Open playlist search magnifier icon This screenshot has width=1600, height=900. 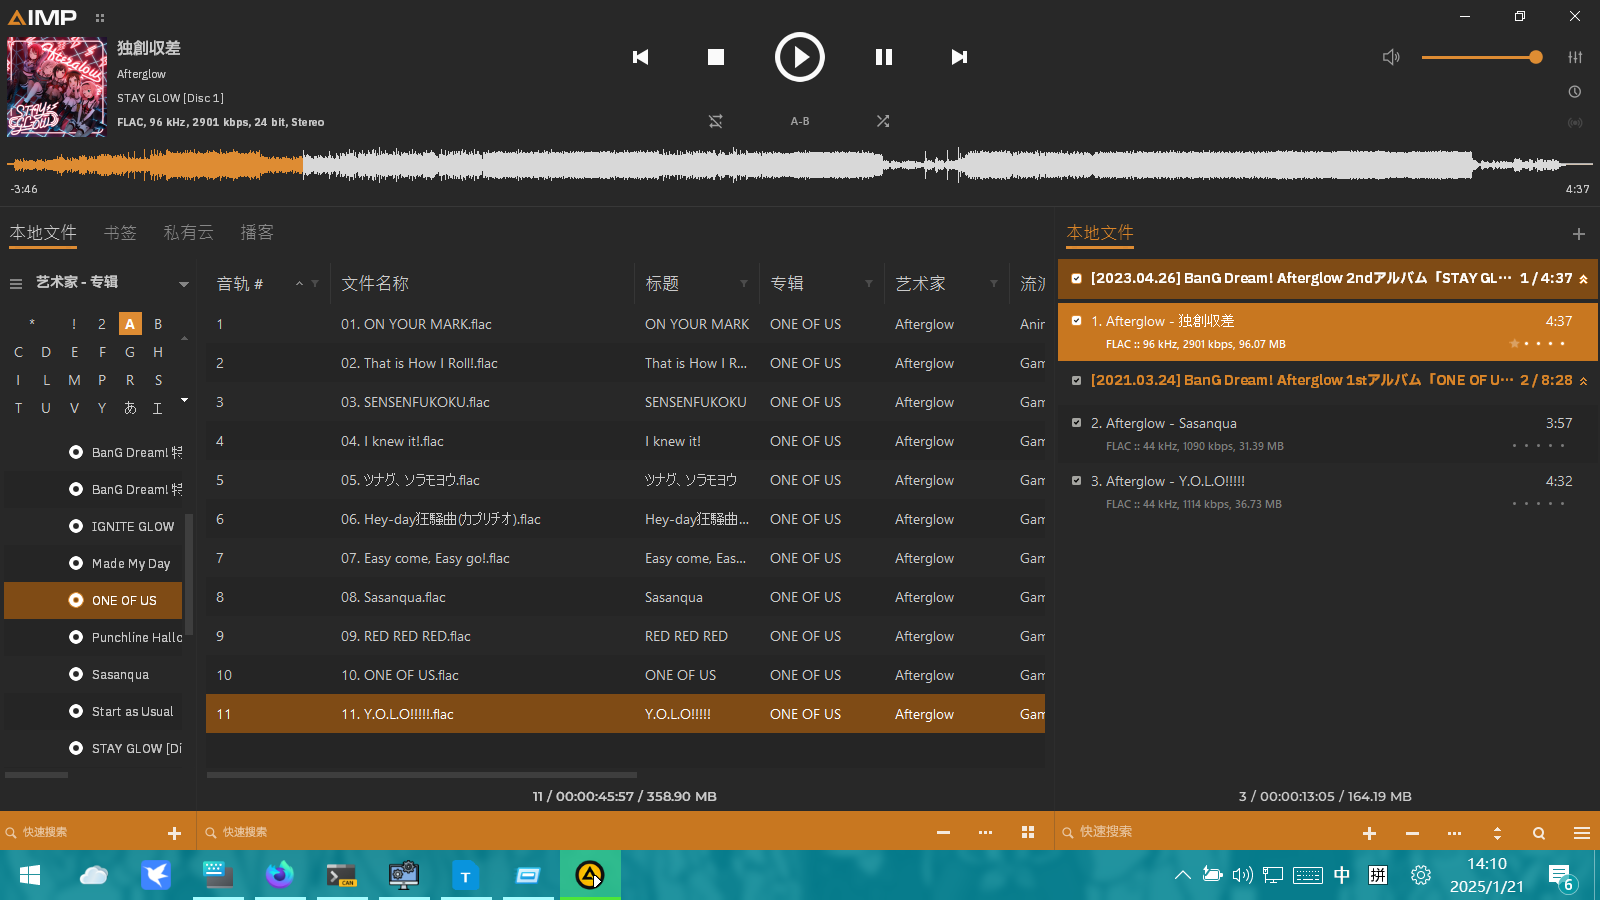coord(1539,833)
